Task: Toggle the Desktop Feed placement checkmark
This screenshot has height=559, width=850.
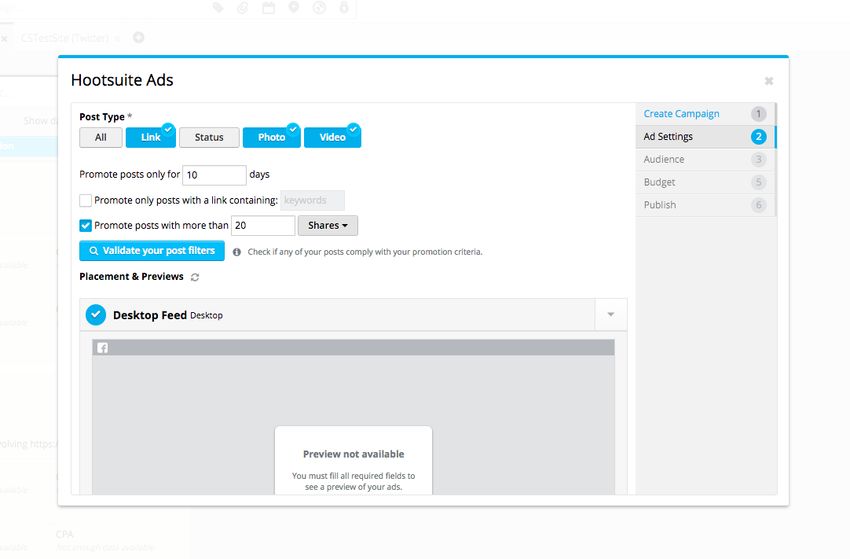Action: (x=96, y=315)
